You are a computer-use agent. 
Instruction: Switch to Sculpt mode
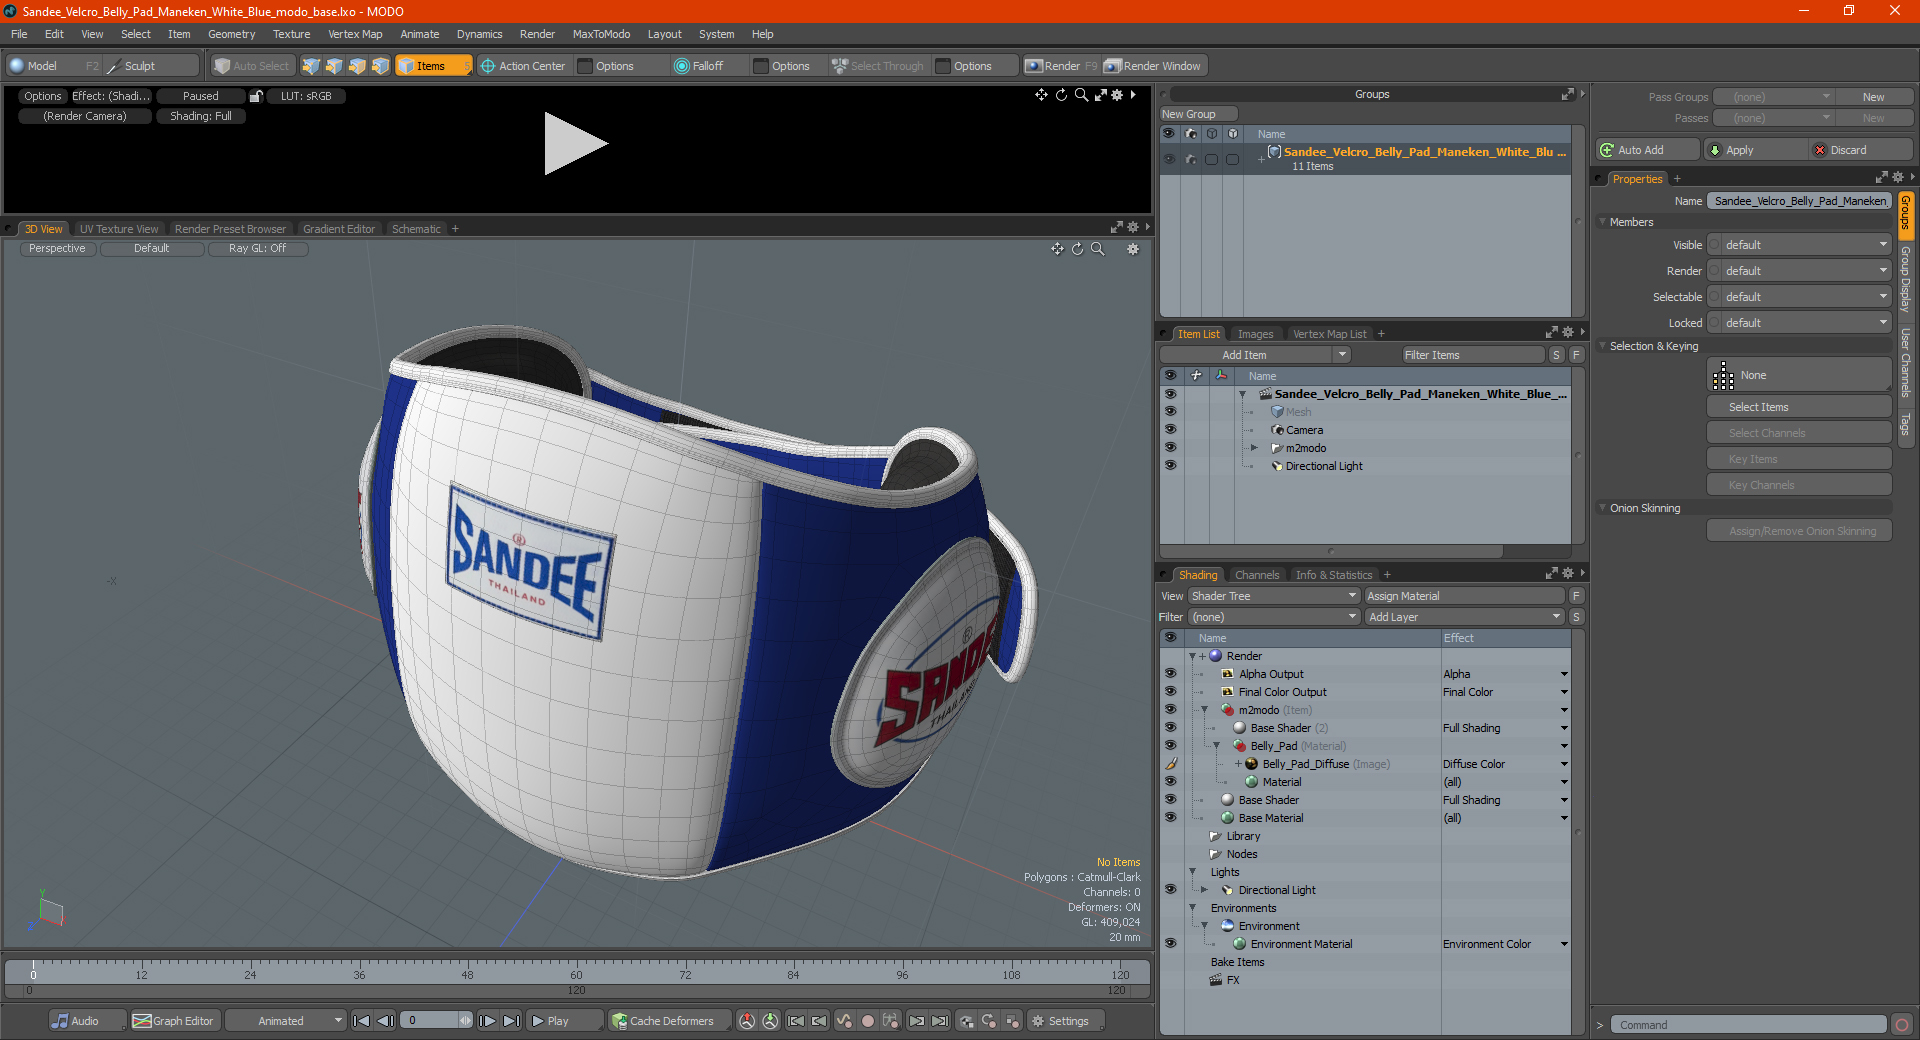coord(150,66)
